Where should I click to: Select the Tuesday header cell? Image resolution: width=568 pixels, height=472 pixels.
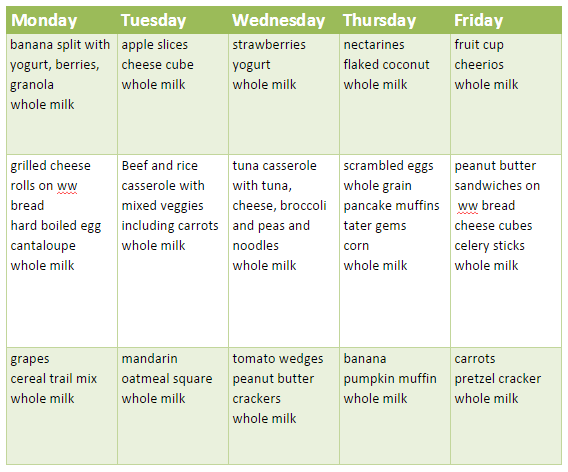pos(173,20)
